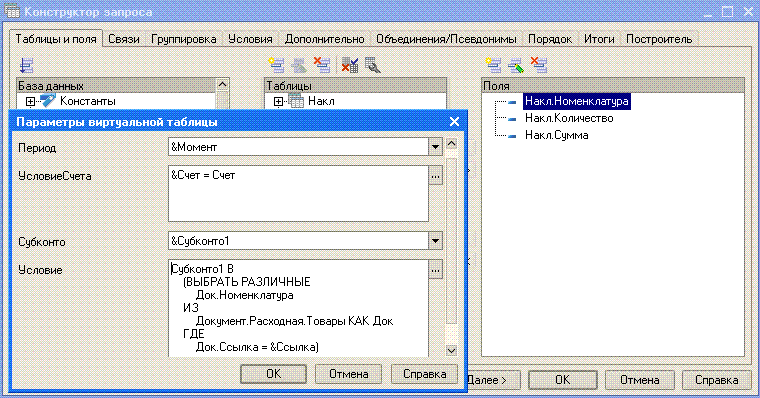Switch to the Дополнительно tab
The image size is (760, 398).
(x=324, y=39)
